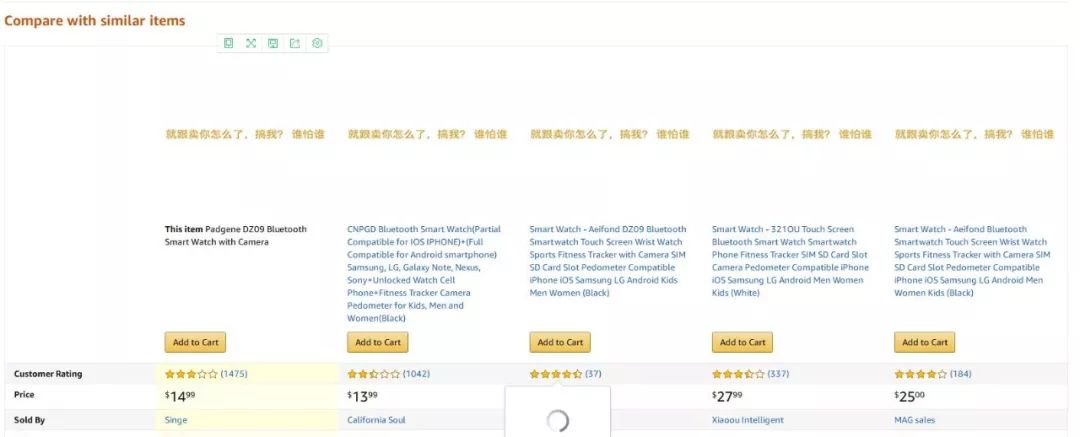View the 1475 customer reviews
Viewport: 1080px width, 437px height.
(234, 374)
